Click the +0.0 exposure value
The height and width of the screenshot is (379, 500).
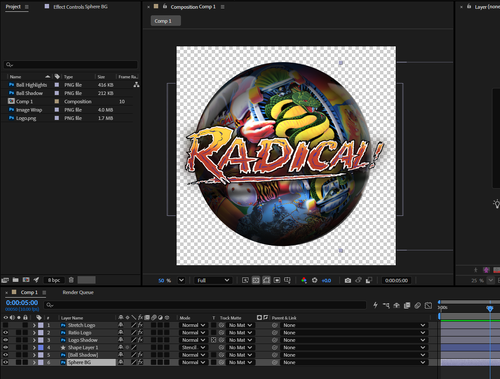[326, 281]
